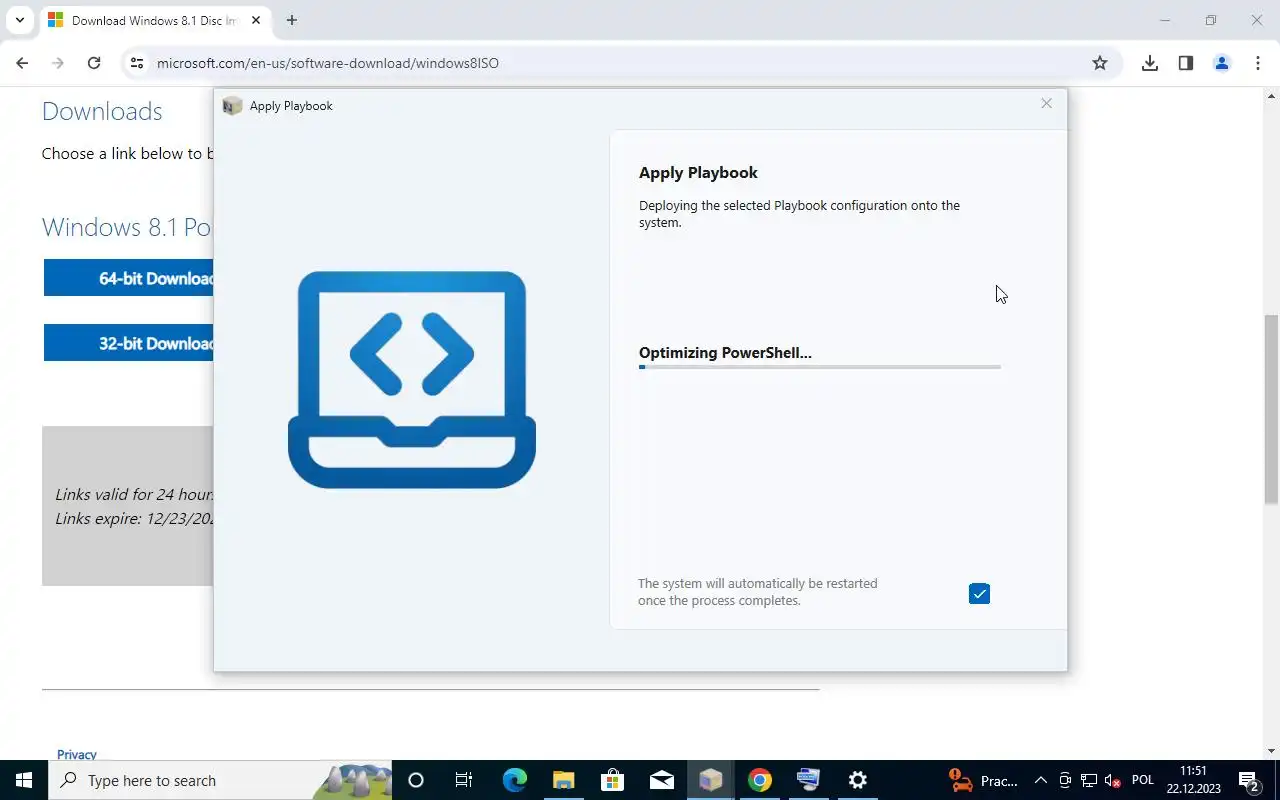Viewport: 1280px width, 800px height.
Task: Open Chrome side panel icon
Action: [1186, 63]
